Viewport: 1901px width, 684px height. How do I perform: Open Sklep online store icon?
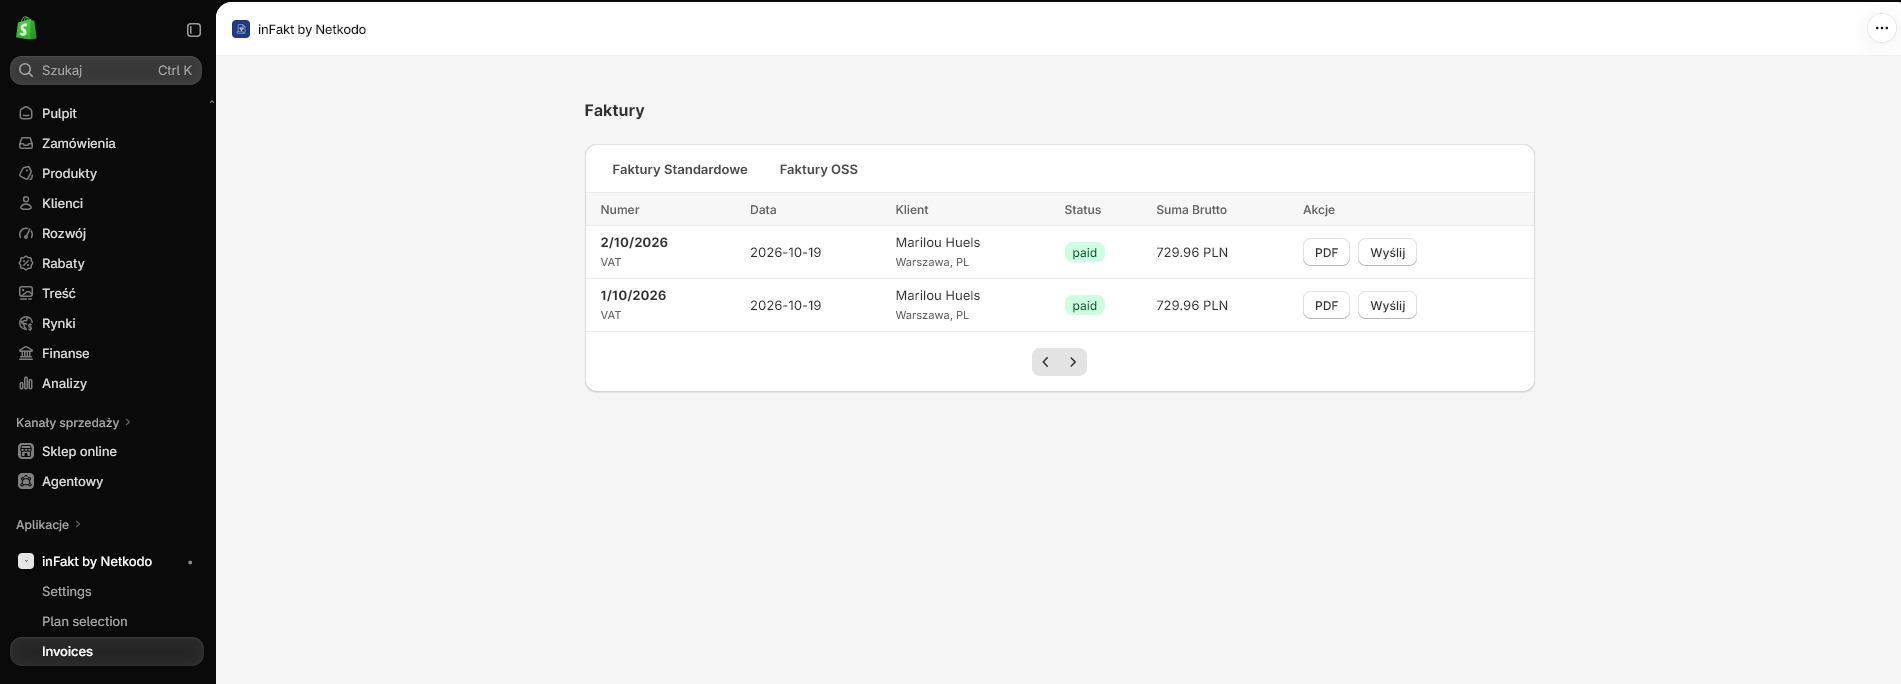(26, 451)
